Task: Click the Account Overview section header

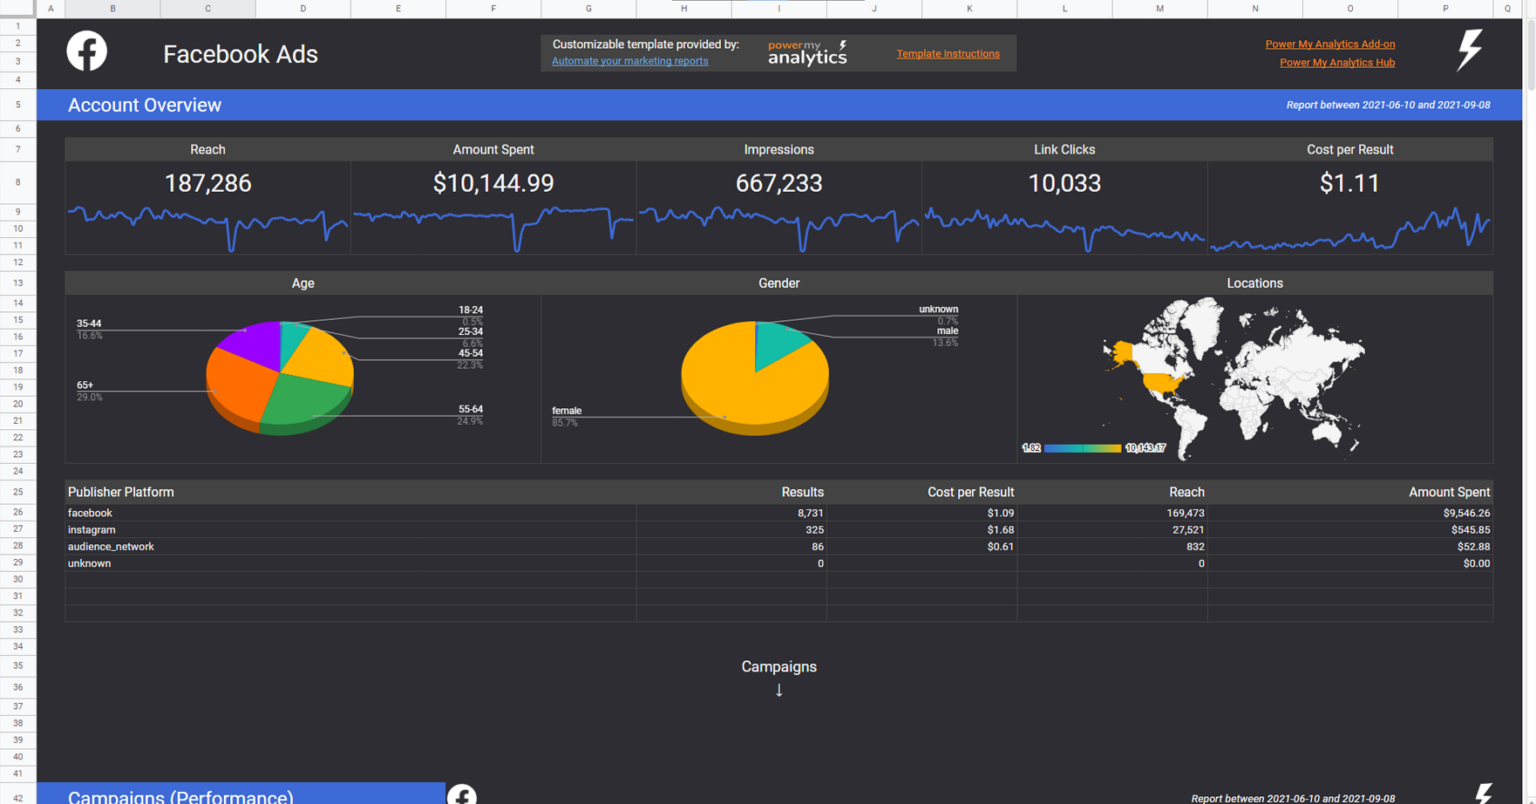Action: click(x=144, y=105)
